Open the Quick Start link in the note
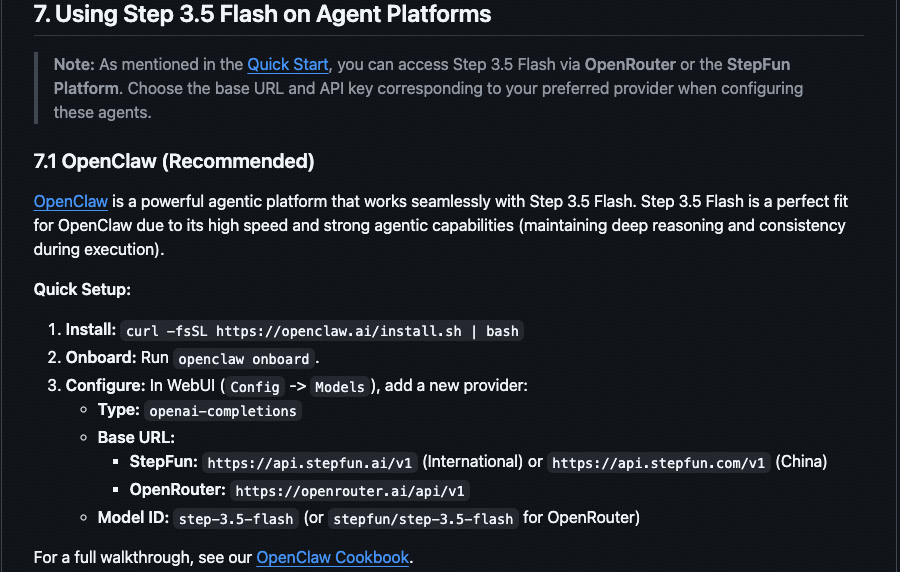Screen dimensions: 900x572 click(288, 64)
